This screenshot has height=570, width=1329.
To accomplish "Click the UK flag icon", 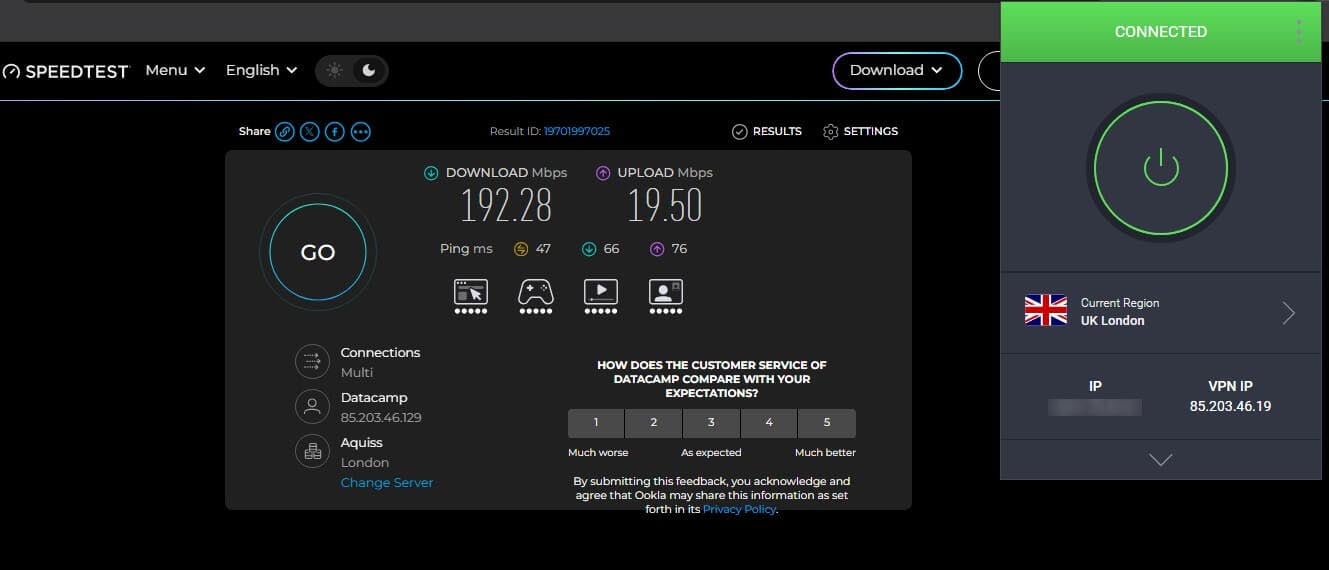I will tap(1046, 310).
